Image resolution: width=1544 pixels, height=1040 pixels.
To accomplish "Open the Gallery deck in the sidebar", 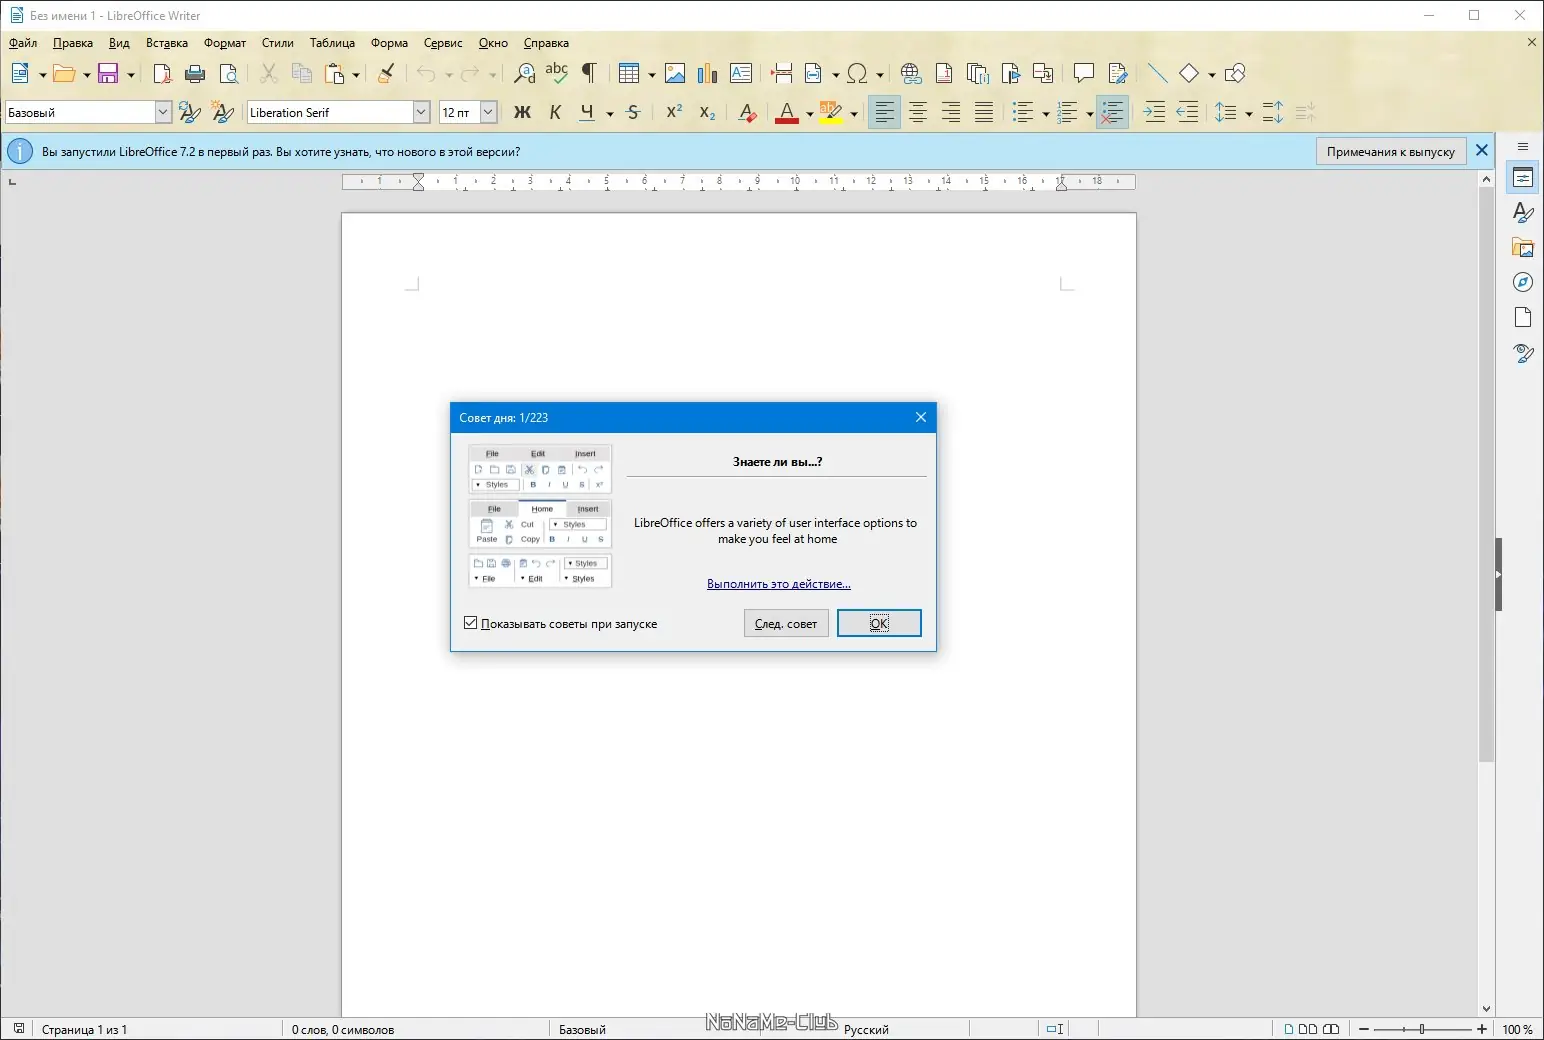I will tap(1523, 248).
